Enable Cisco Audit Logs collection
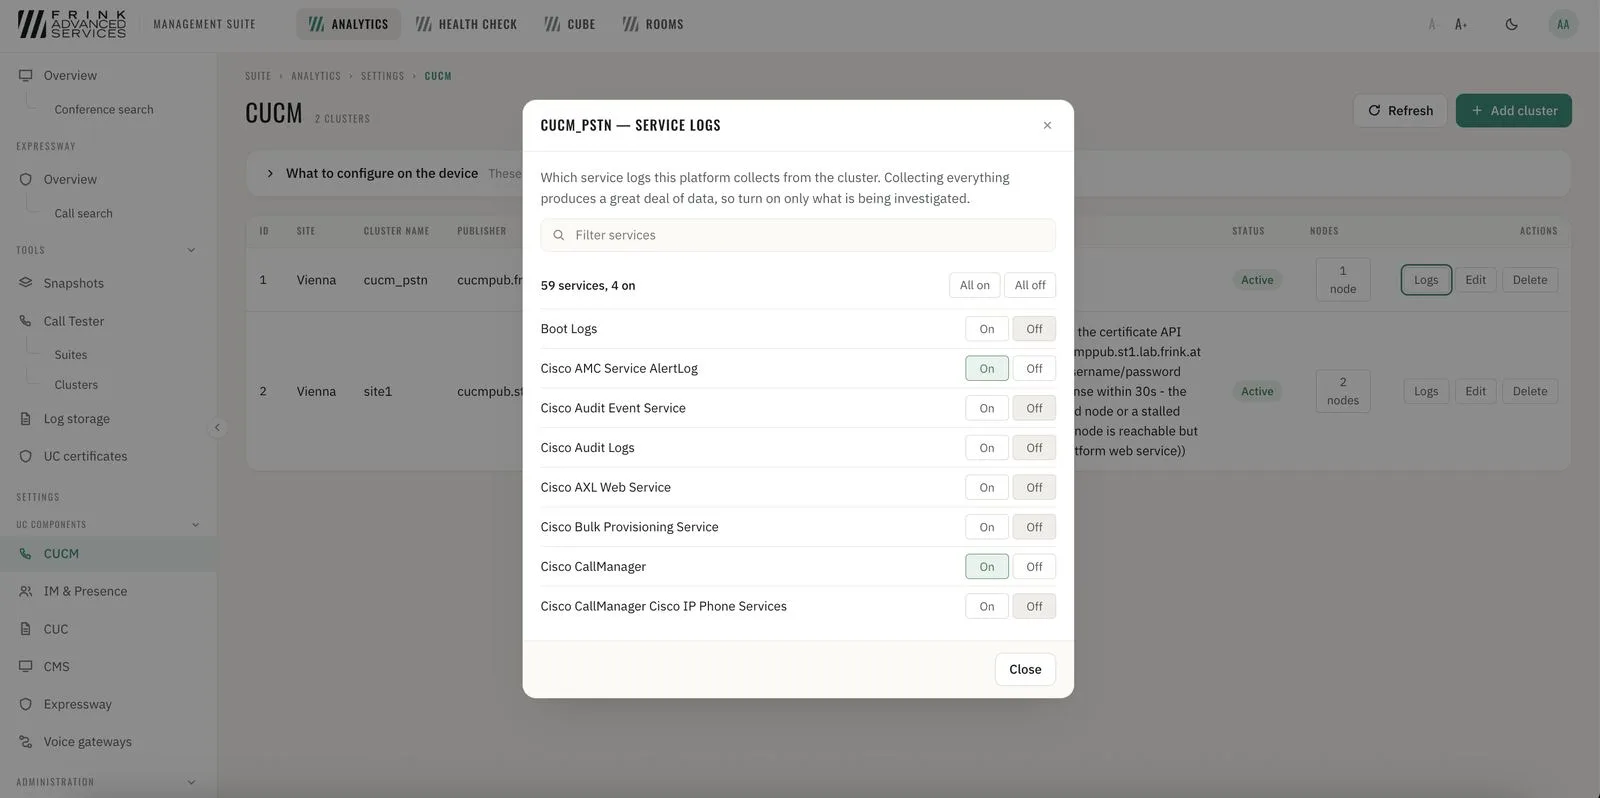 tap(987, 448)
